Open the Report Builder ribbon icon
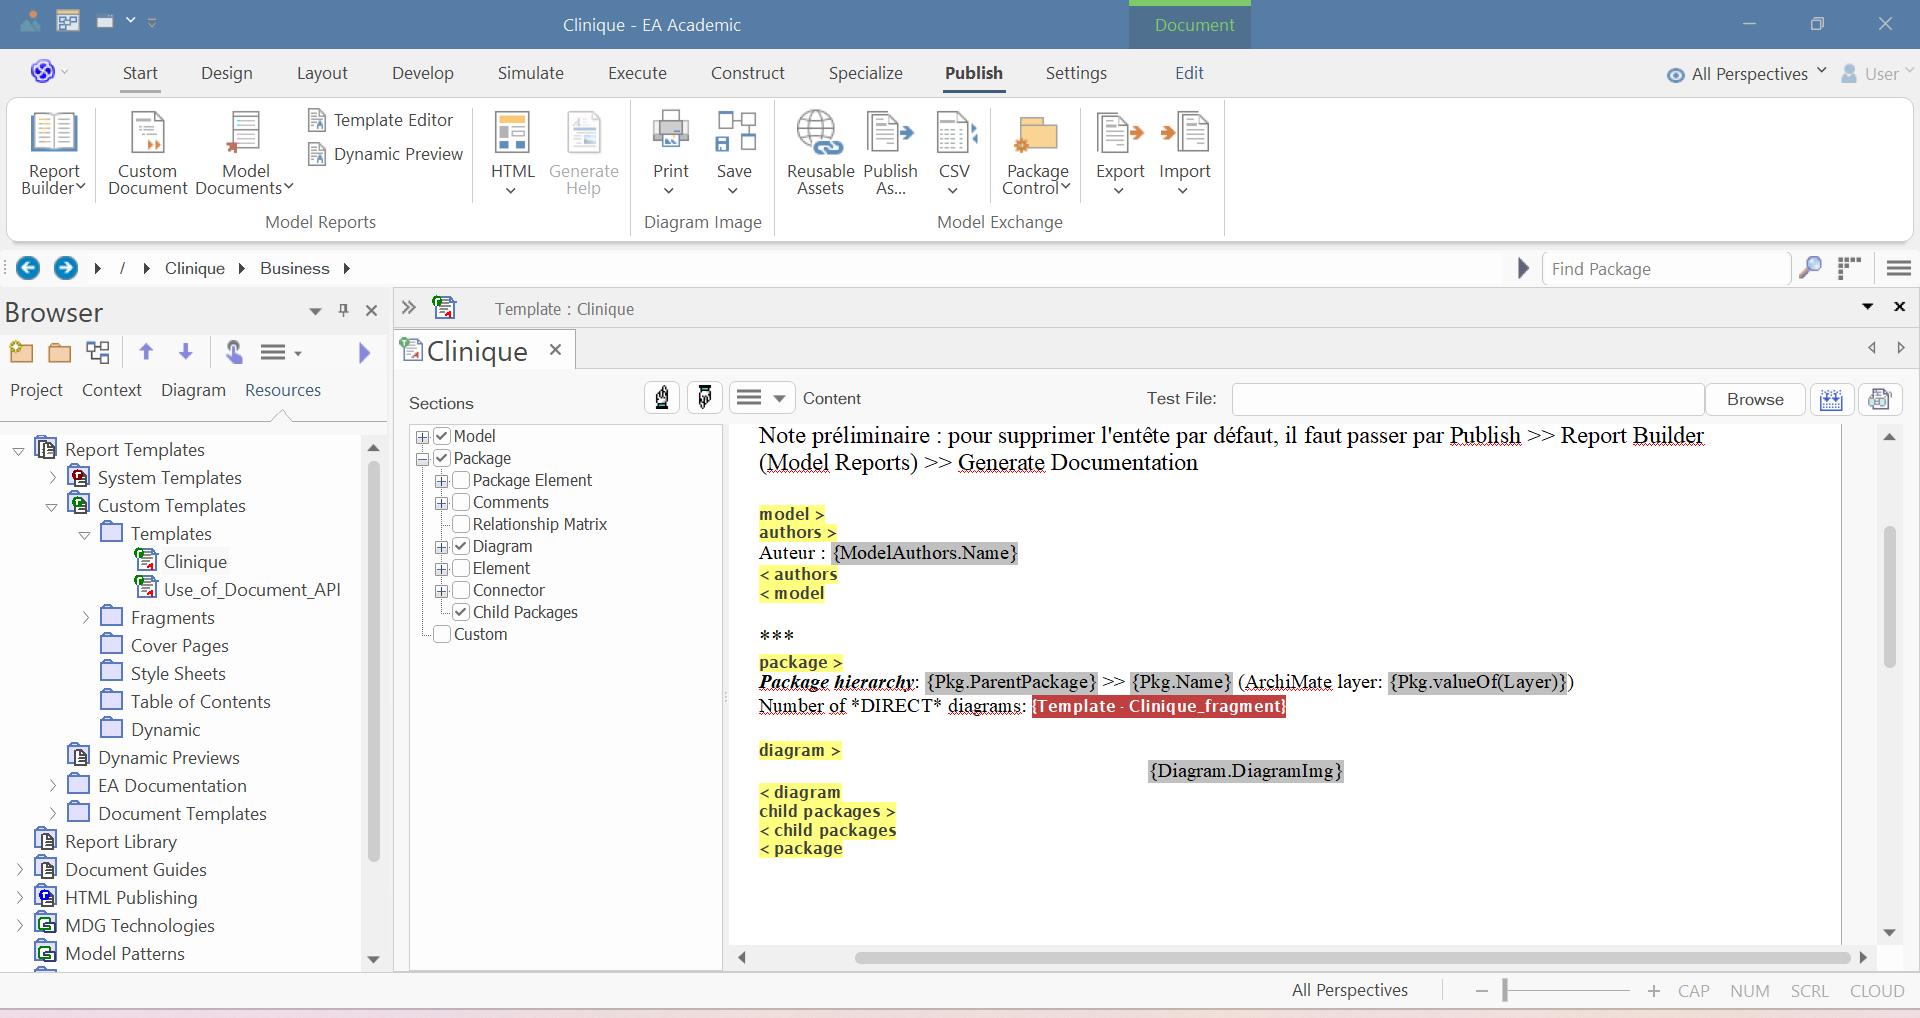This screenshot has height=1018, width=1920. coord(54,152)
